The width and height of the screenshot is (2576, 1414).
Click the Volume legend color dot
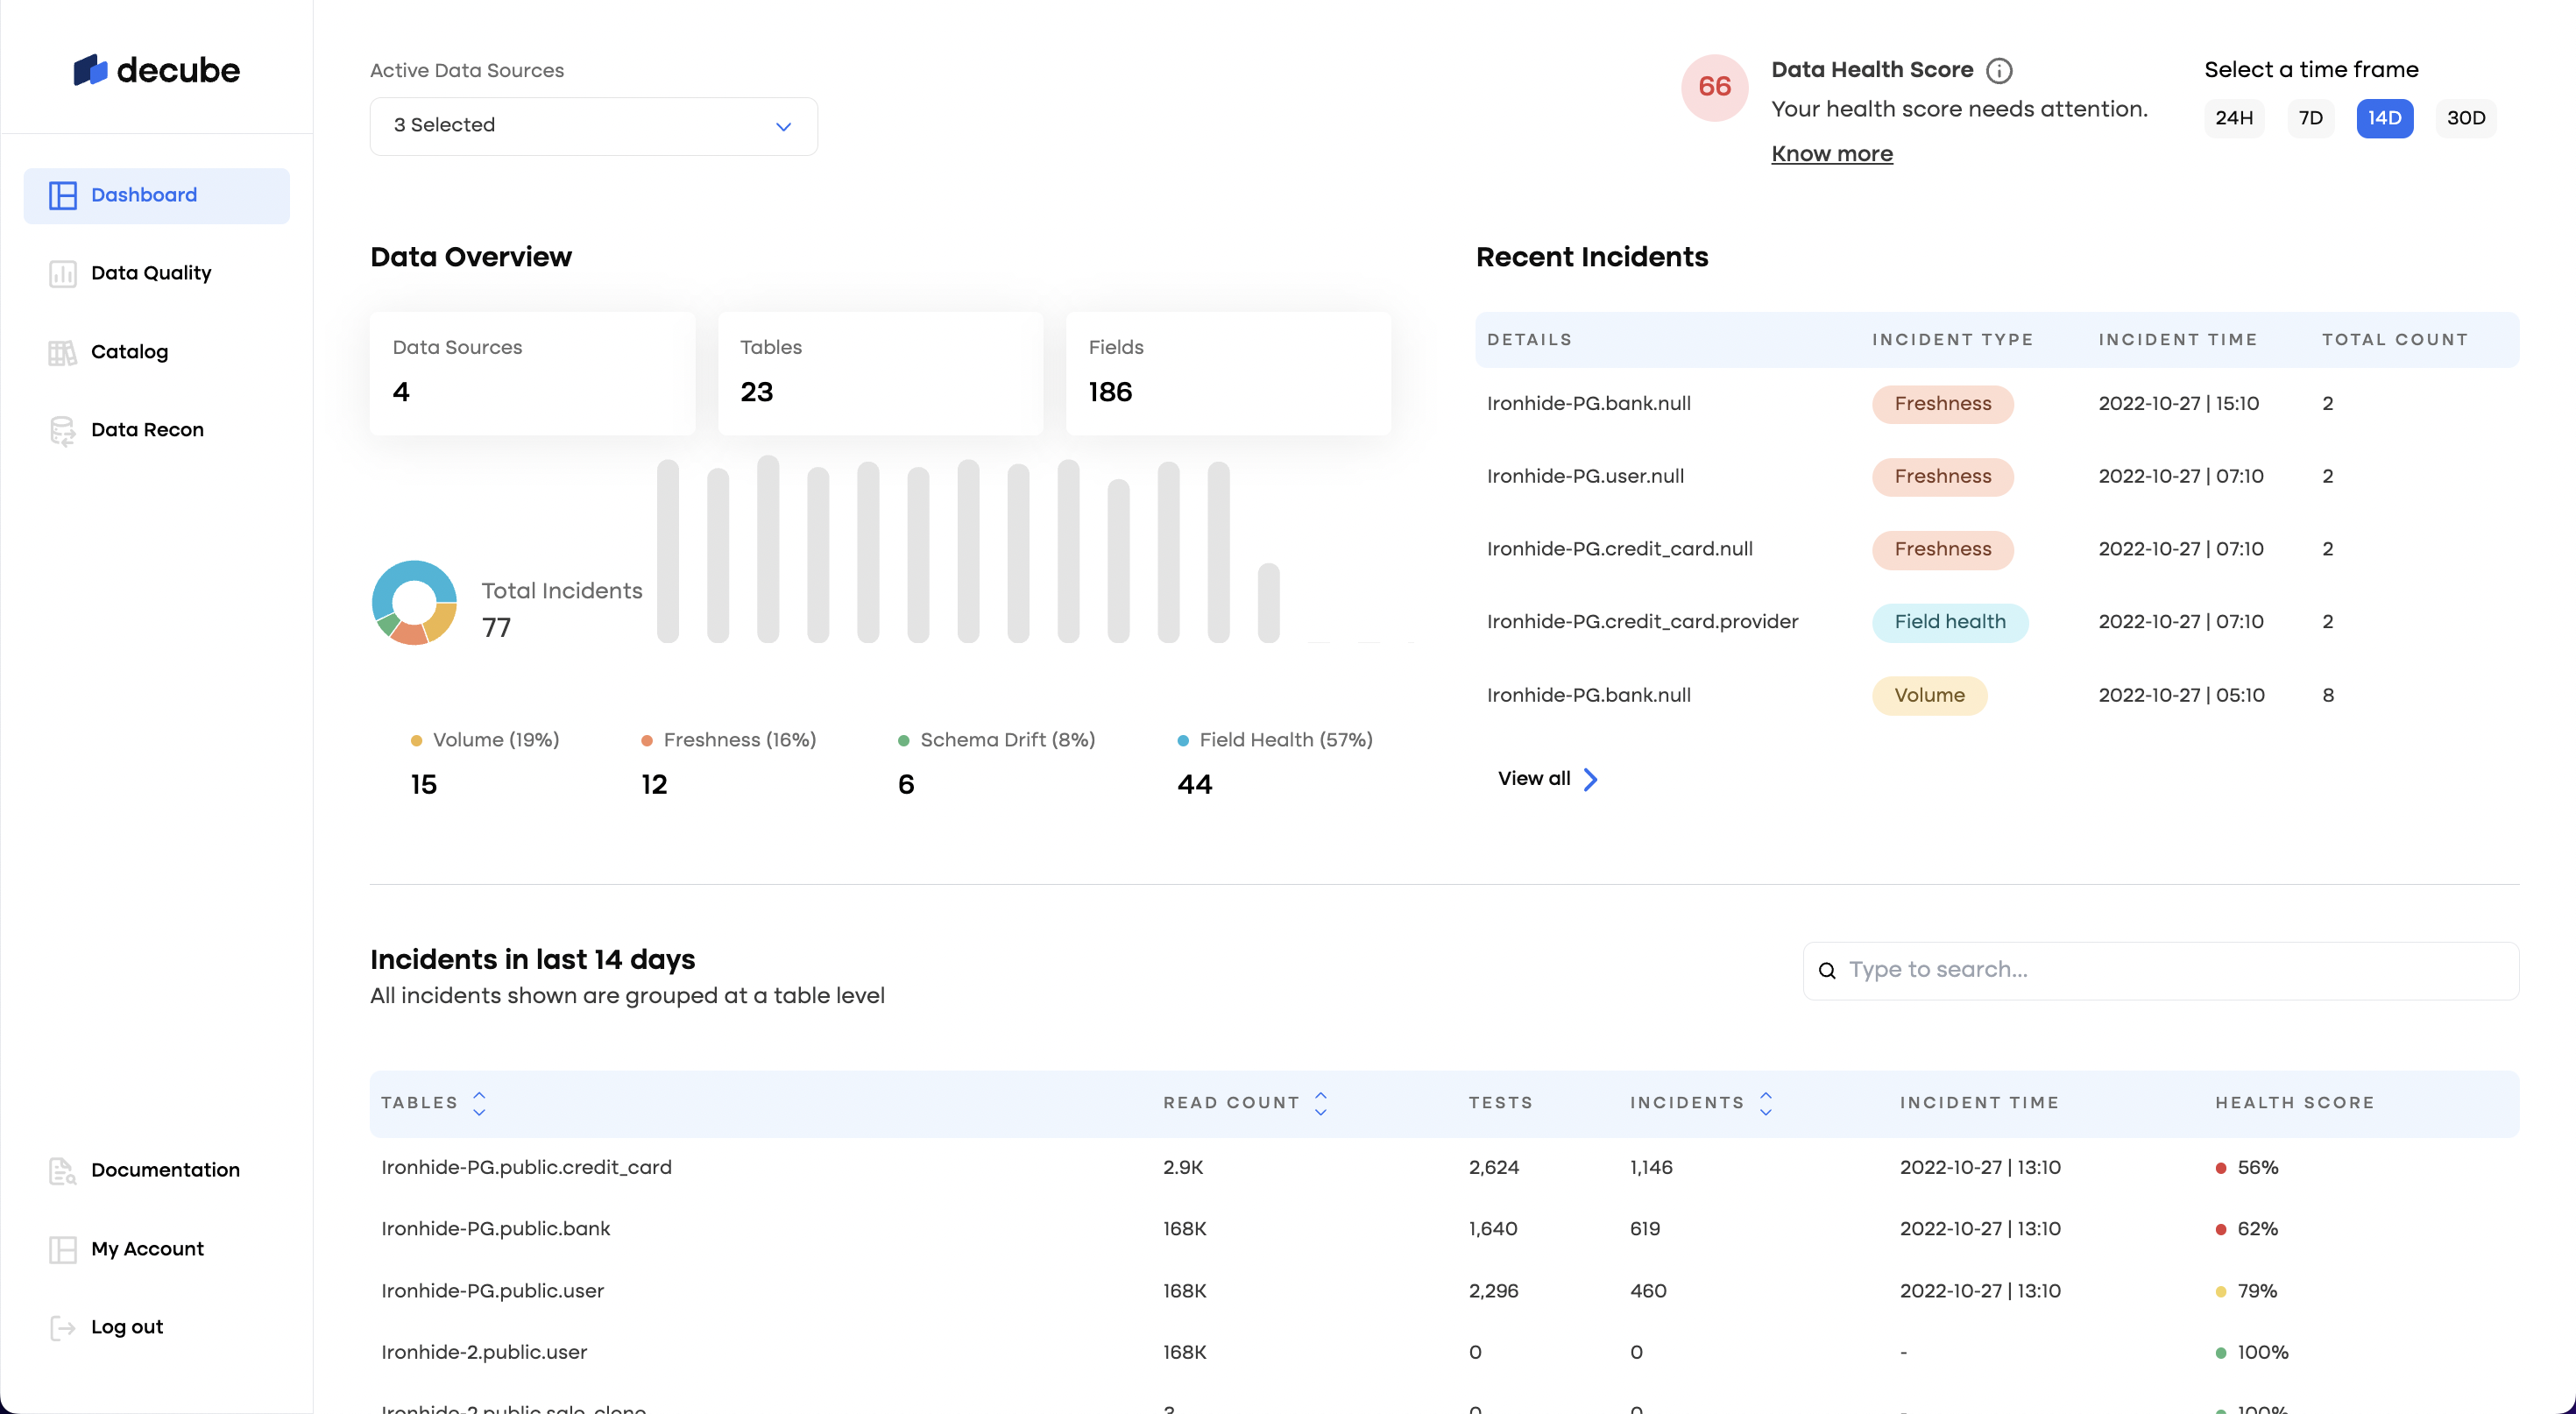pyautogui.click(x=416, y=741)
